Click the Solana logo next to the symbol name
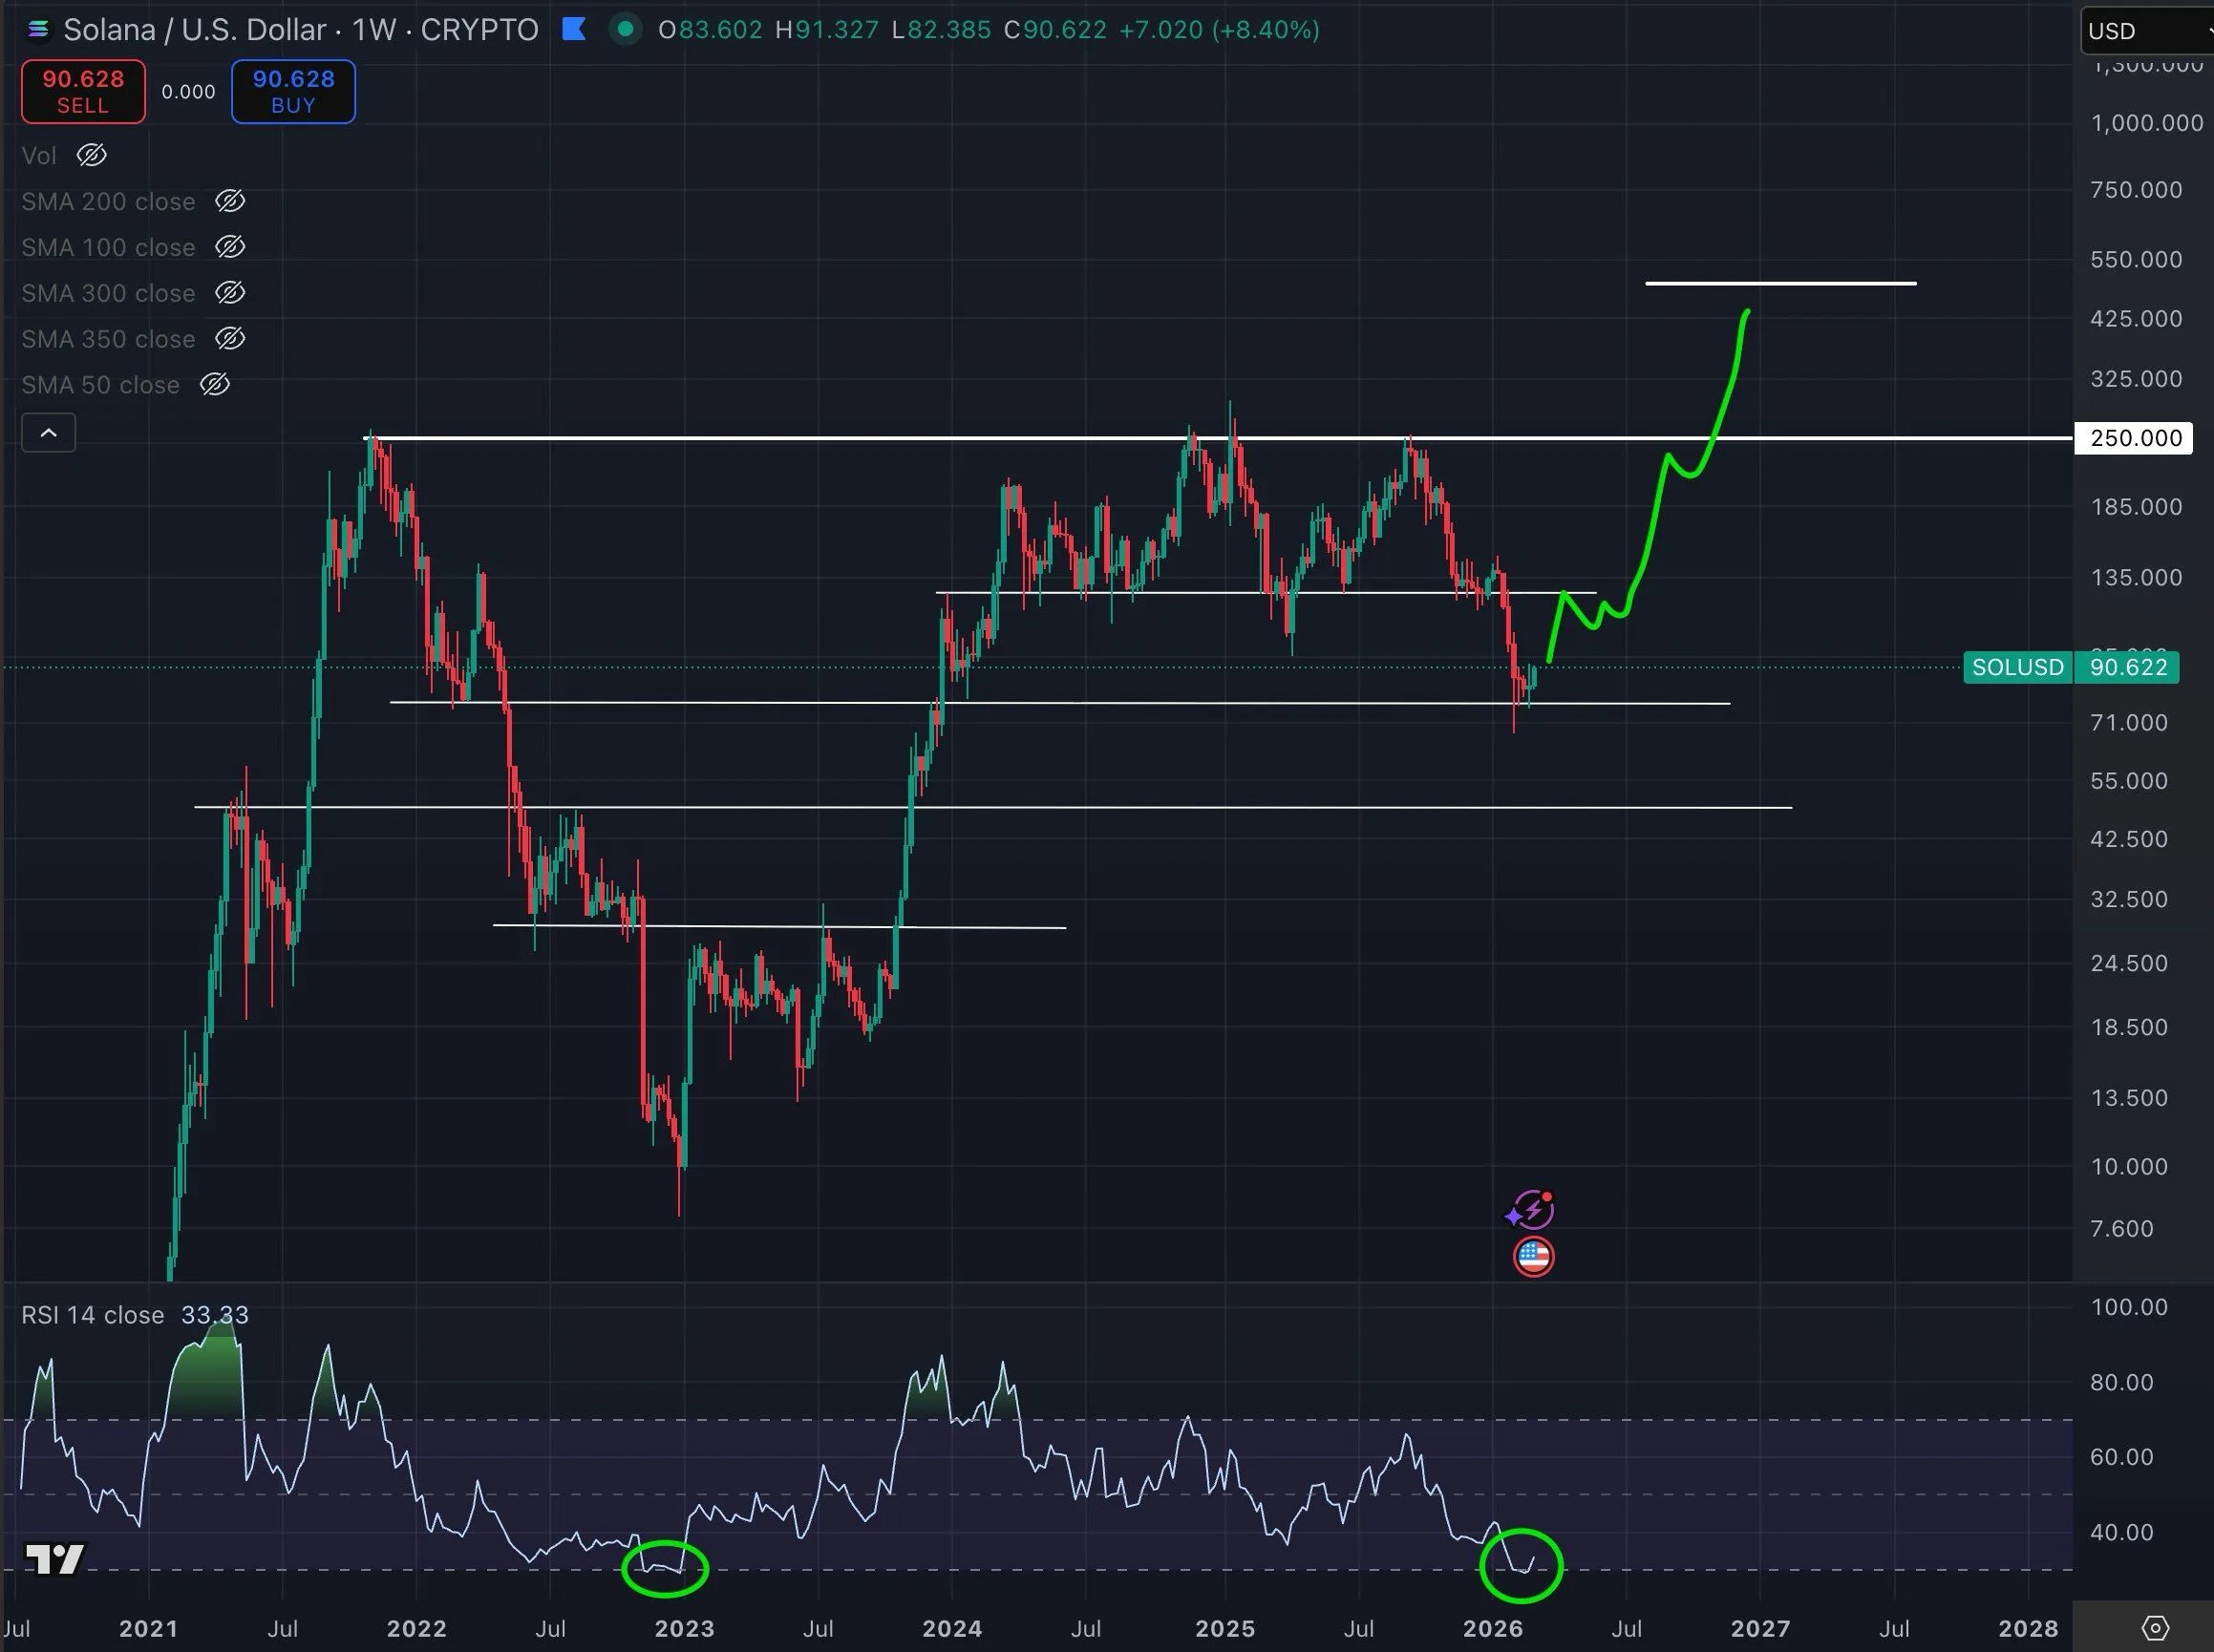 pyautogui.click(x=38, y=29)
